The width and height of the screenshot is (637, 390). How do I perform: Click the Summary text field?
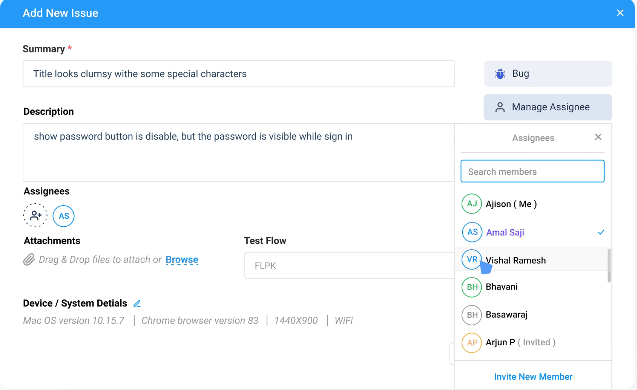239,74
